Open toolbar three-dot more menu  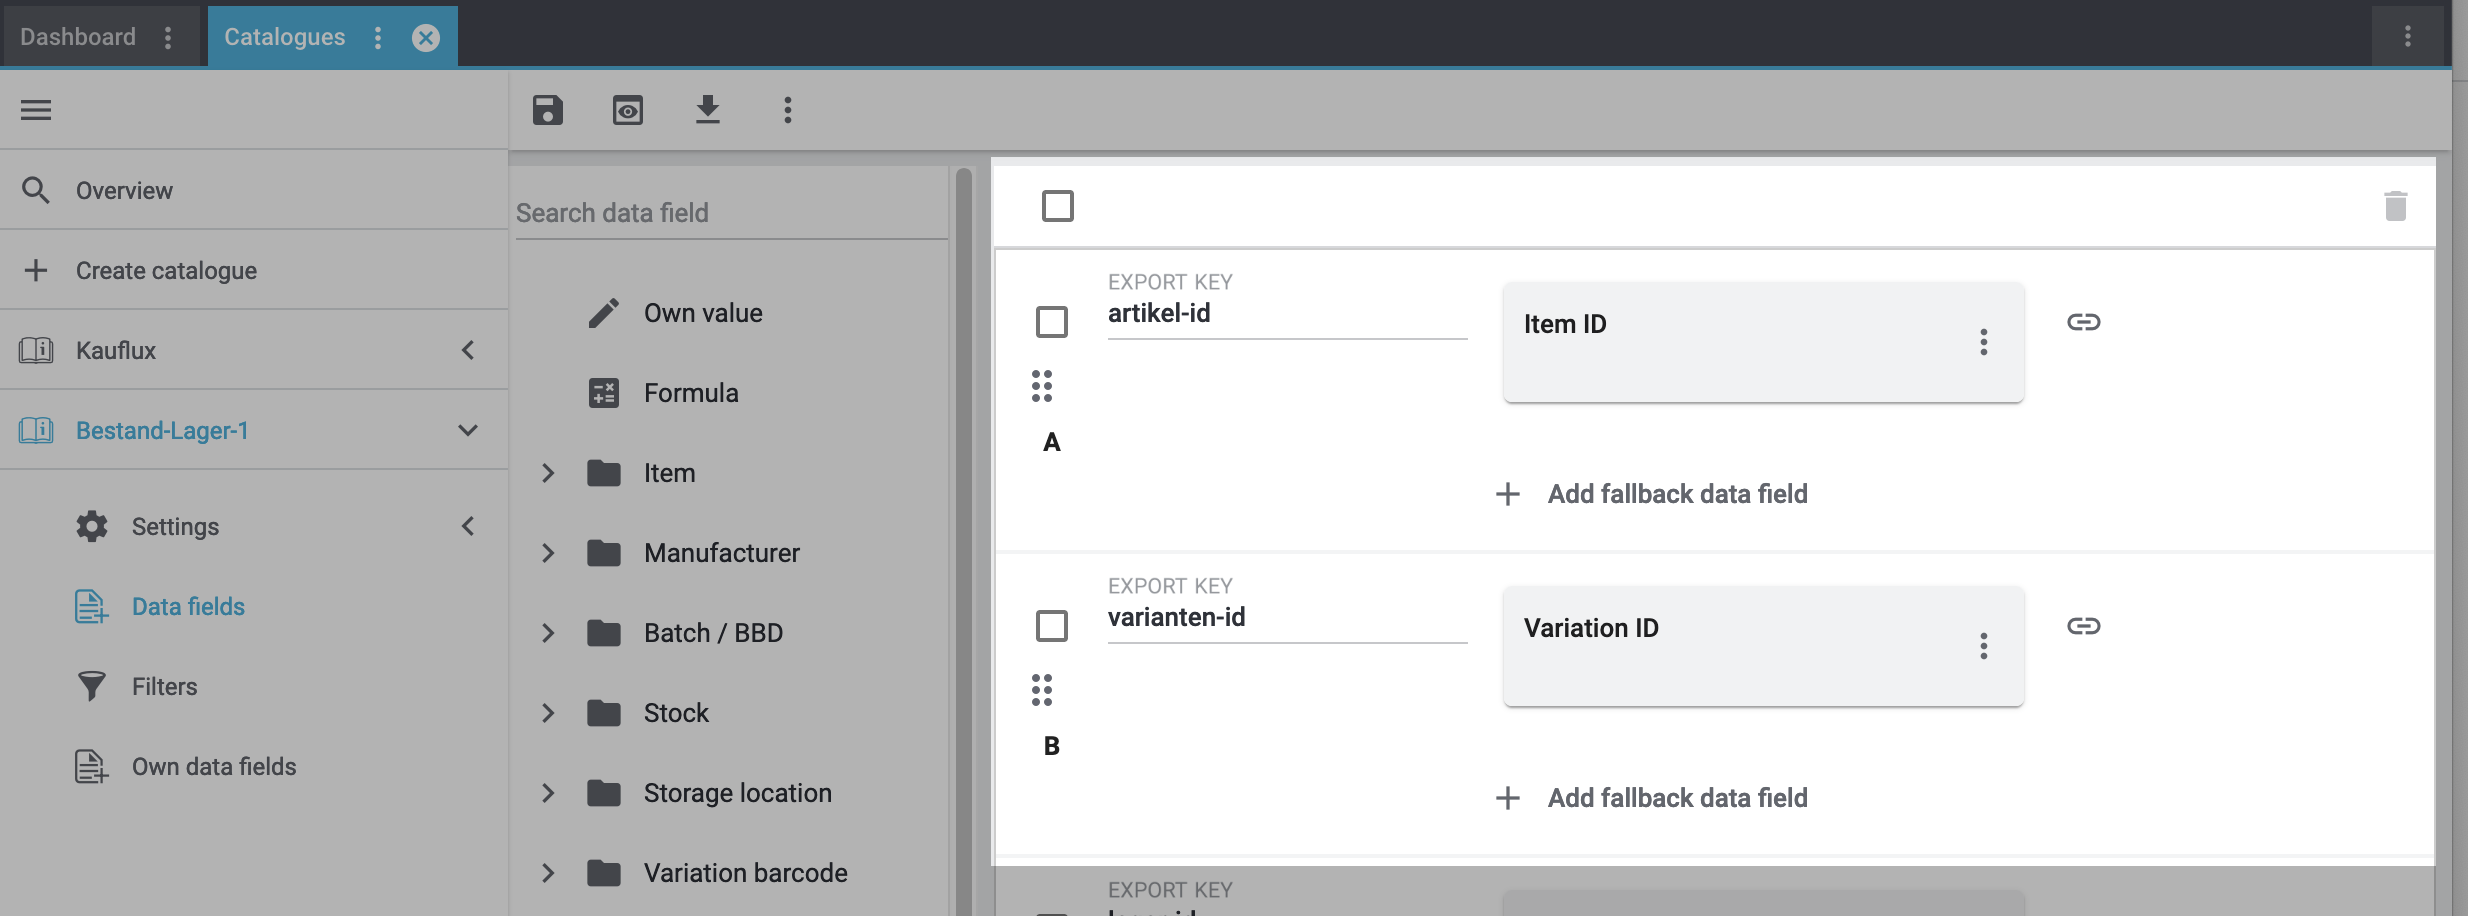tap(788, 110)
